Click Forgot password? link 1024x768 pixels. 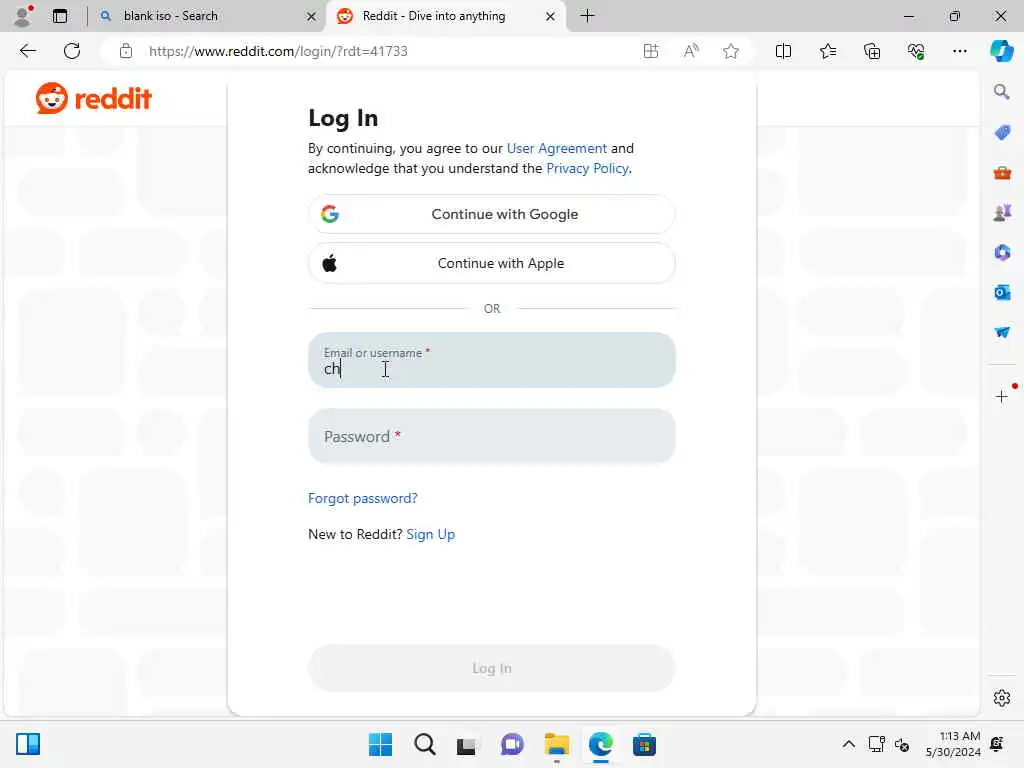(x=362, y=498)
